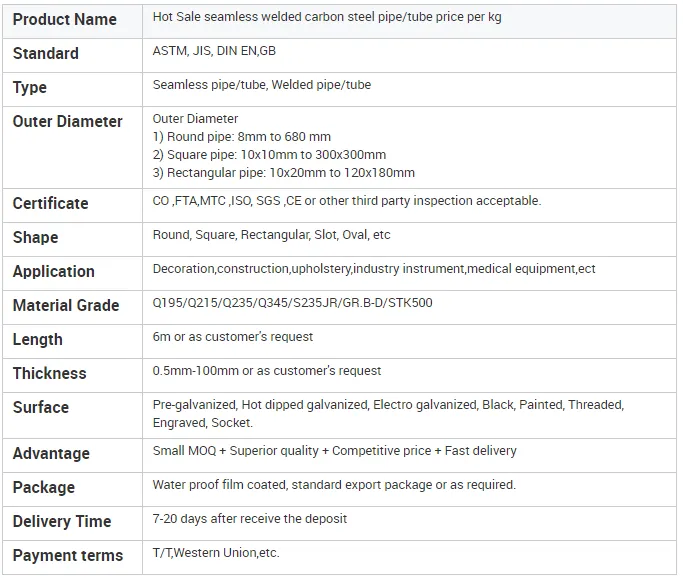This screenshot has width=683, height=578.
Task: Click the Rectangular pipe 10x20mm to 120x180mm line
Action: click(283, 173)
